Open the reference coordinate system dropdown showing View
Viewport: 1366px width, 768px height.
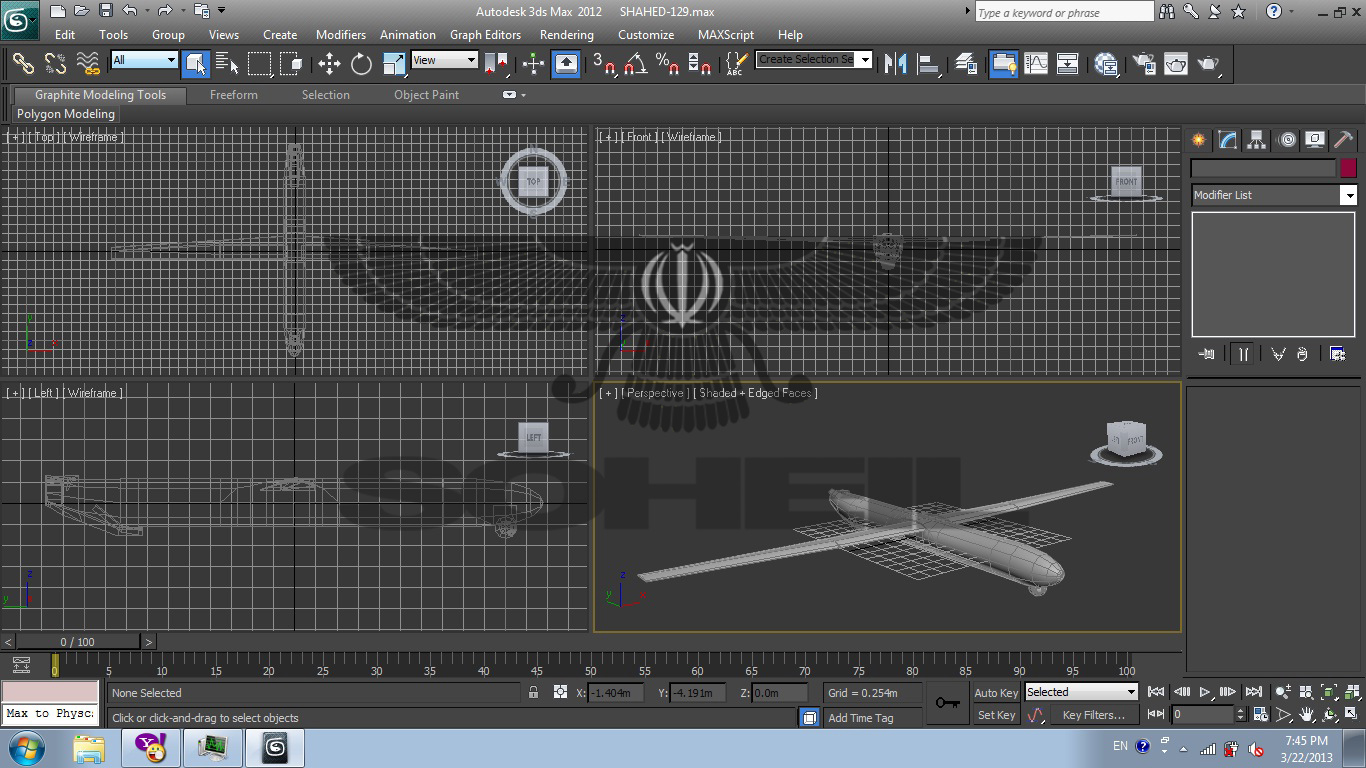pyautogui.click(x=443, y=60)
